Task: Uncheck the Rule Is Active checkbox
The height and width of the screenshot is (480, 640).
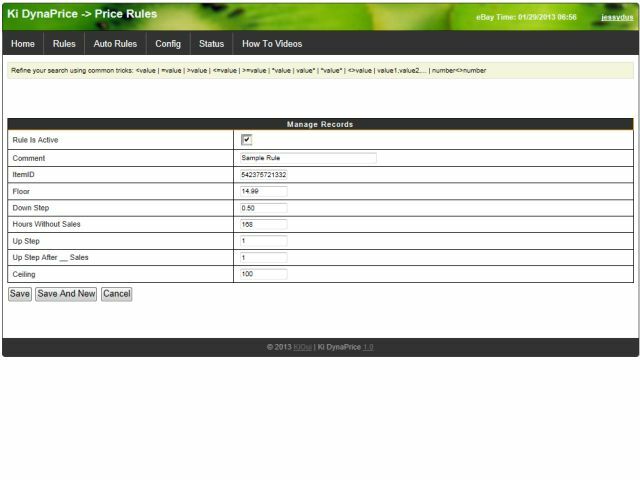Action: [x=247, y=140]
